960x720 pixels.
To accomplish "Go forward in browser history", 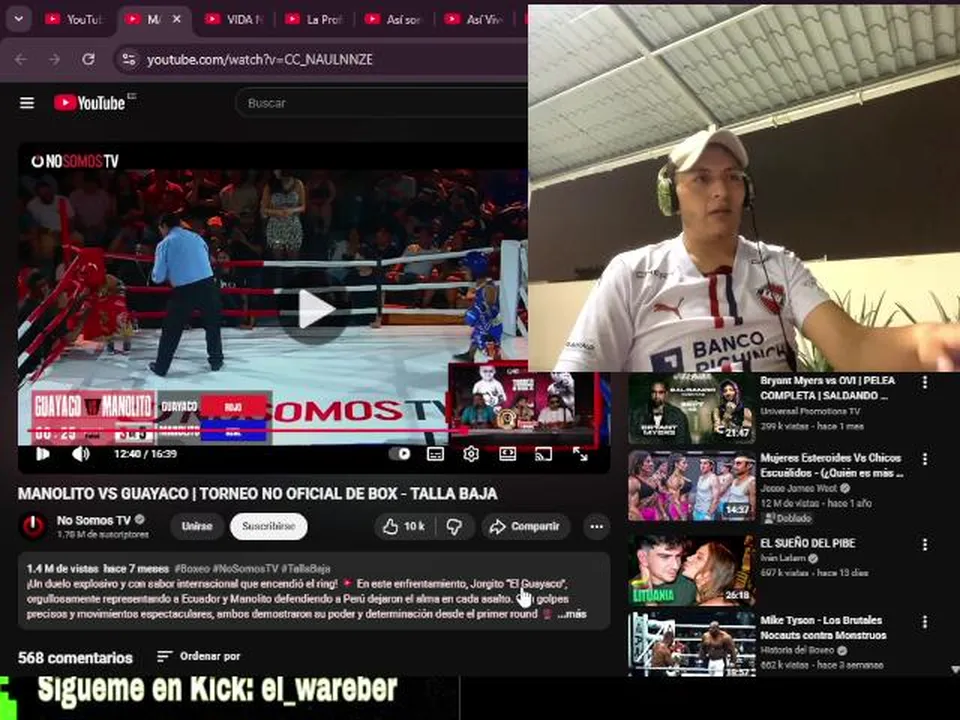I will coord(54,59).
